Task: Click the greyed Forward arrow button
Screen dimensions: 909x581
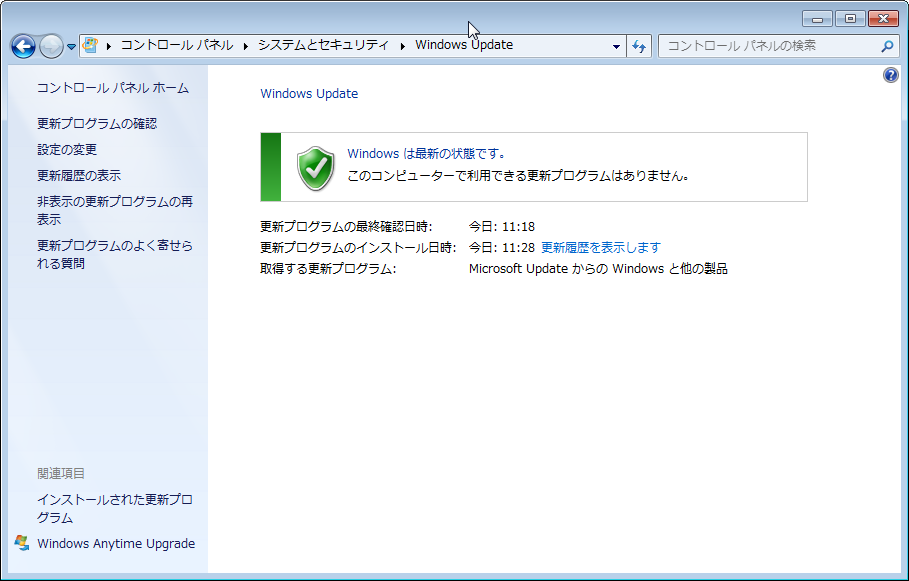Action: tap(51, 46)
